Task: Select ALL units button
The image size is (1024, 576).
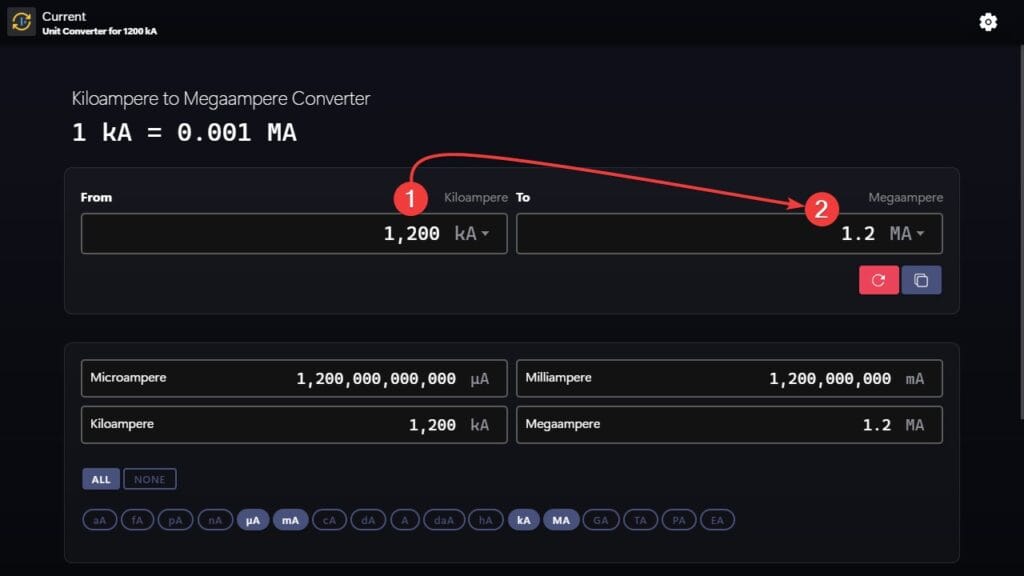Action: pyautogui.click(x=101, y=479)
